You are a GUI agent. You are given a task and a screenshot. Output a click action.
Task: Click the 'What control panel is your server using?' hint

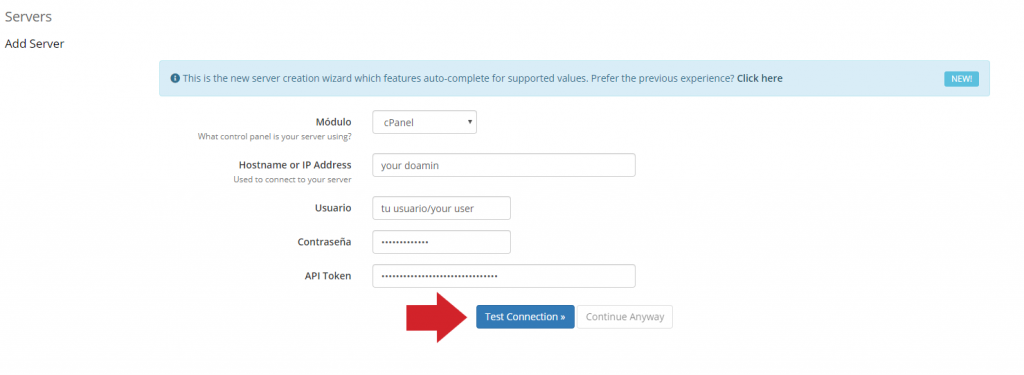tap(274, 137)
